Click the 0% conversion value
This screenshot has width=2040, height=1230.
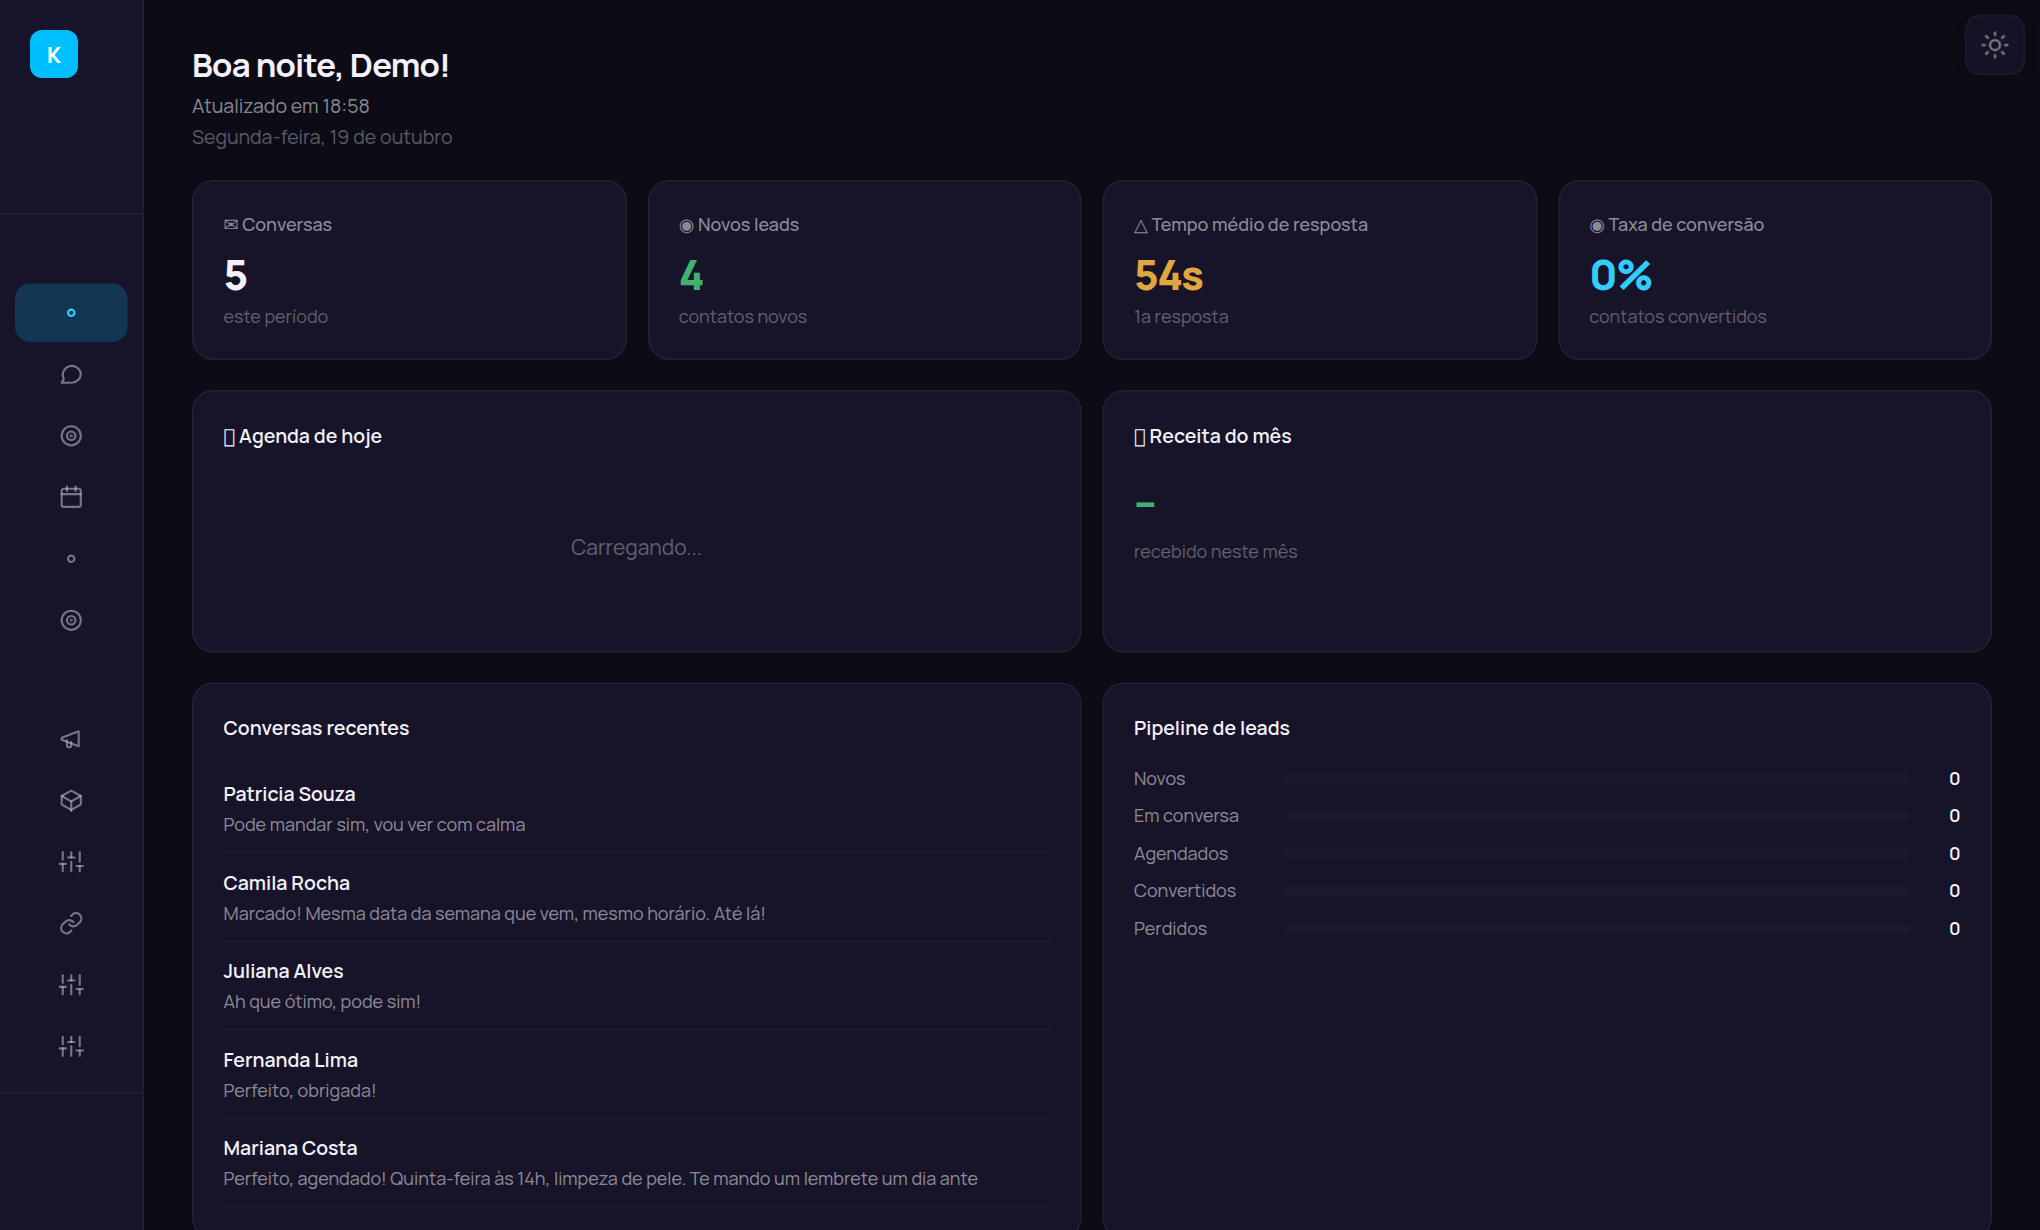click(x=1621, y=275)
